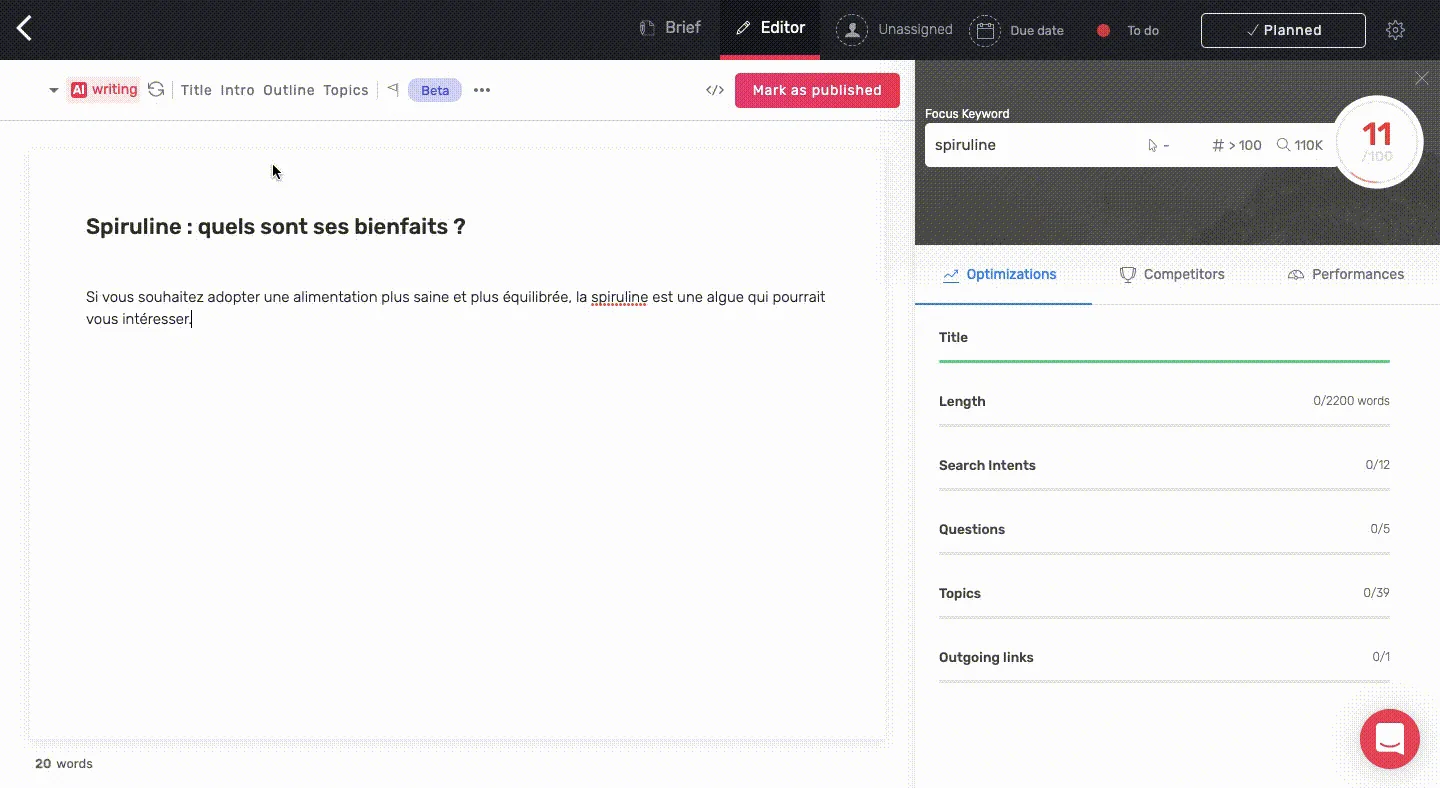Open the Planned status dropdown
Viewport: 1440px width, 788px height.
pyautogui.click(x=1283, y=30)
